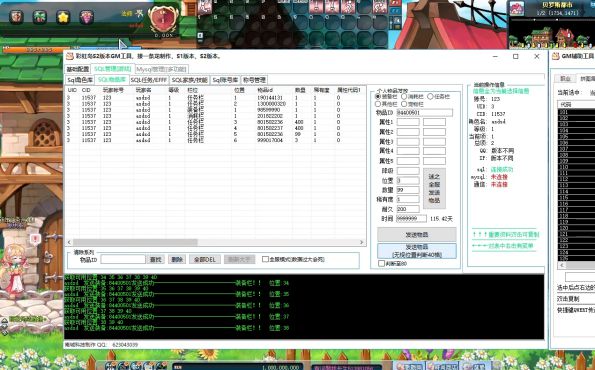This screenshot has height=370, width=595.
Task: Click the 物品ID field holding 84400501
Action: pyautogui.click(x=424, y=112)
